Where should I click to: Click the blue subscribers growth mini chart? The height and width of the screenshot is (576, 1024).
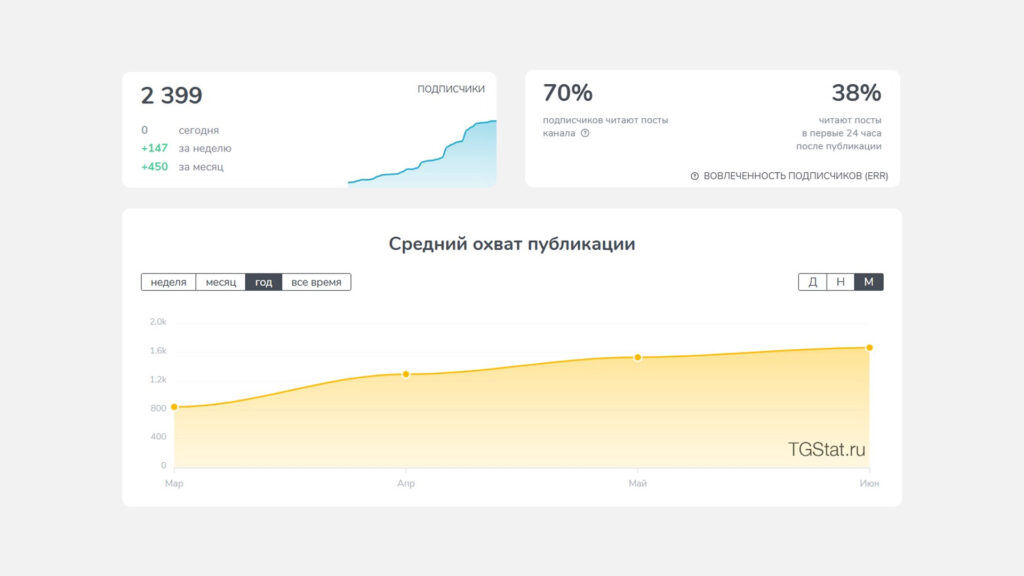(x=422, y=154)
